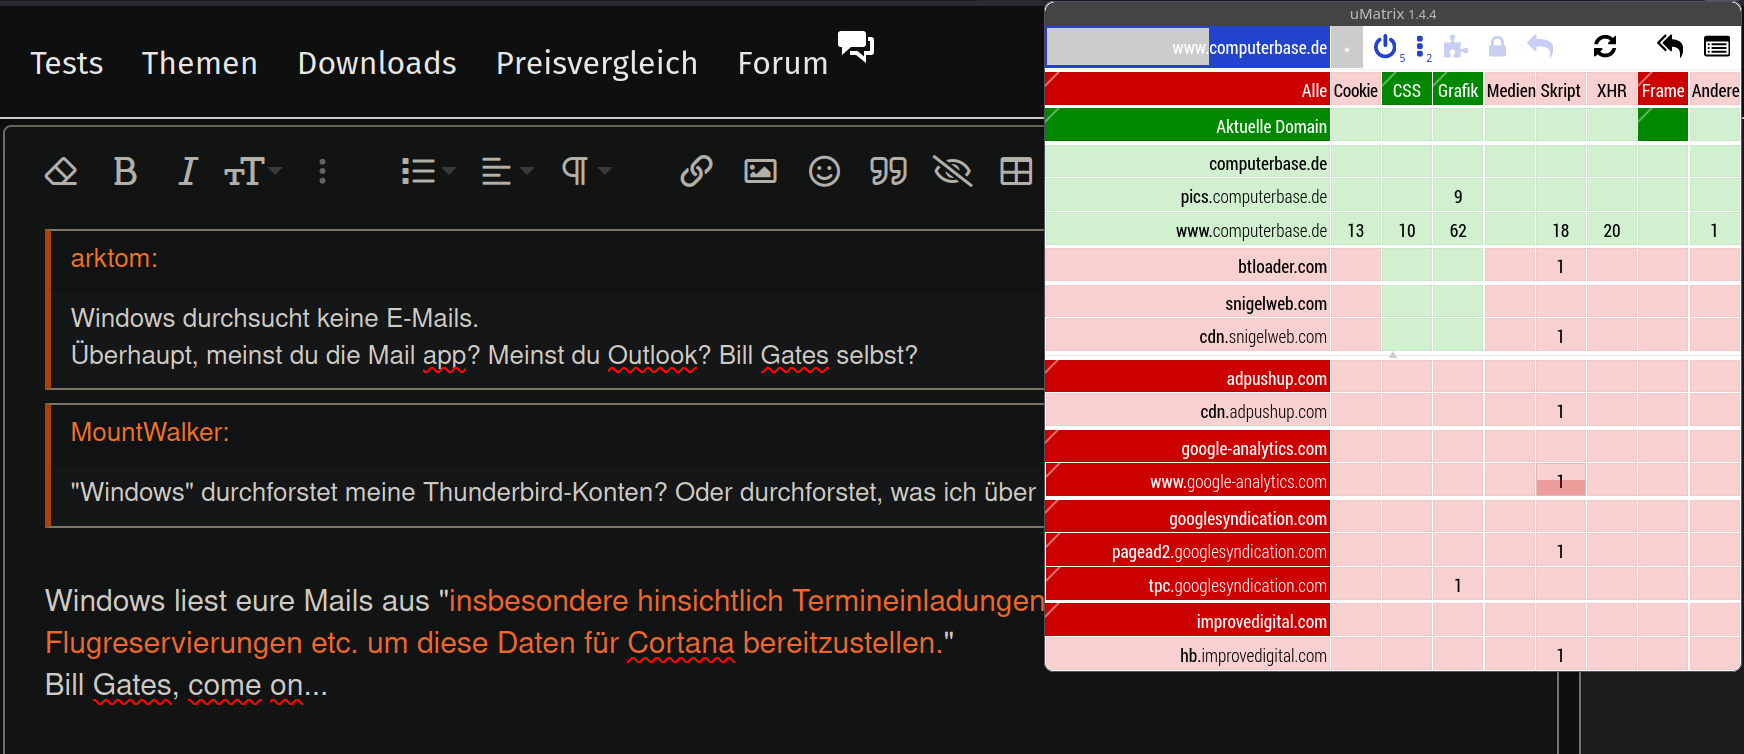This screenshot has height=754, width=1744.
Task: Open Preisvergleich in the navigation
Action: 597,63
